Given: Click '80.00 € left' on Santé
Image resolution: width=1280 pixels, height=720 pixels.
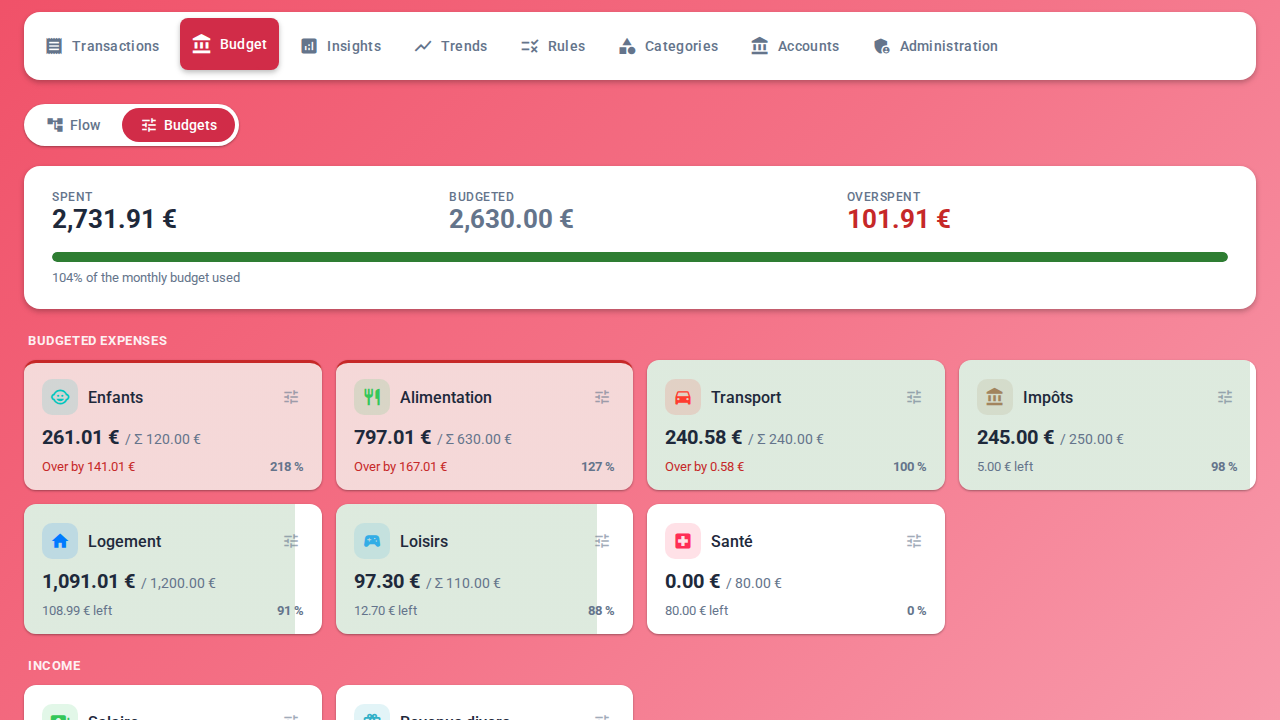Looking at the screenshot, I should 697,611.
